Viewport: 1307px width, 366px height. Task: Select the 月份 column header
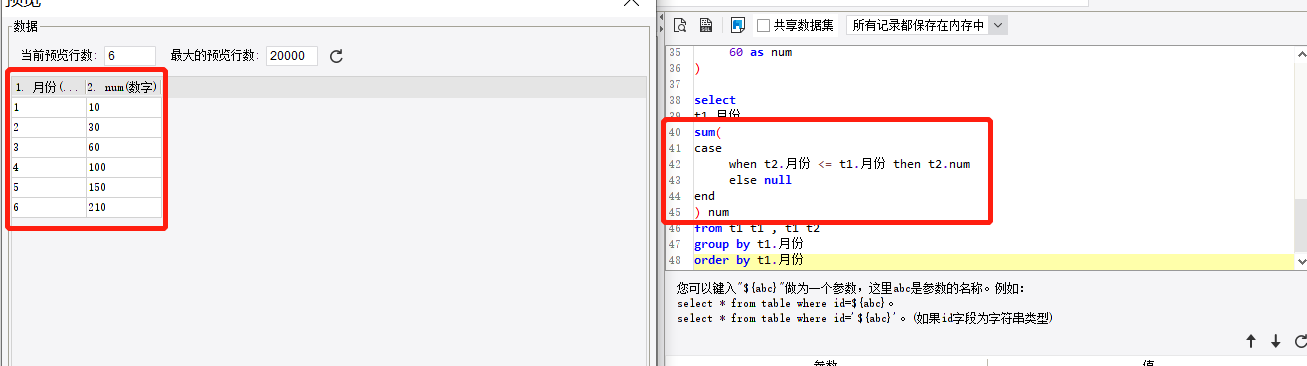point(48,87)
